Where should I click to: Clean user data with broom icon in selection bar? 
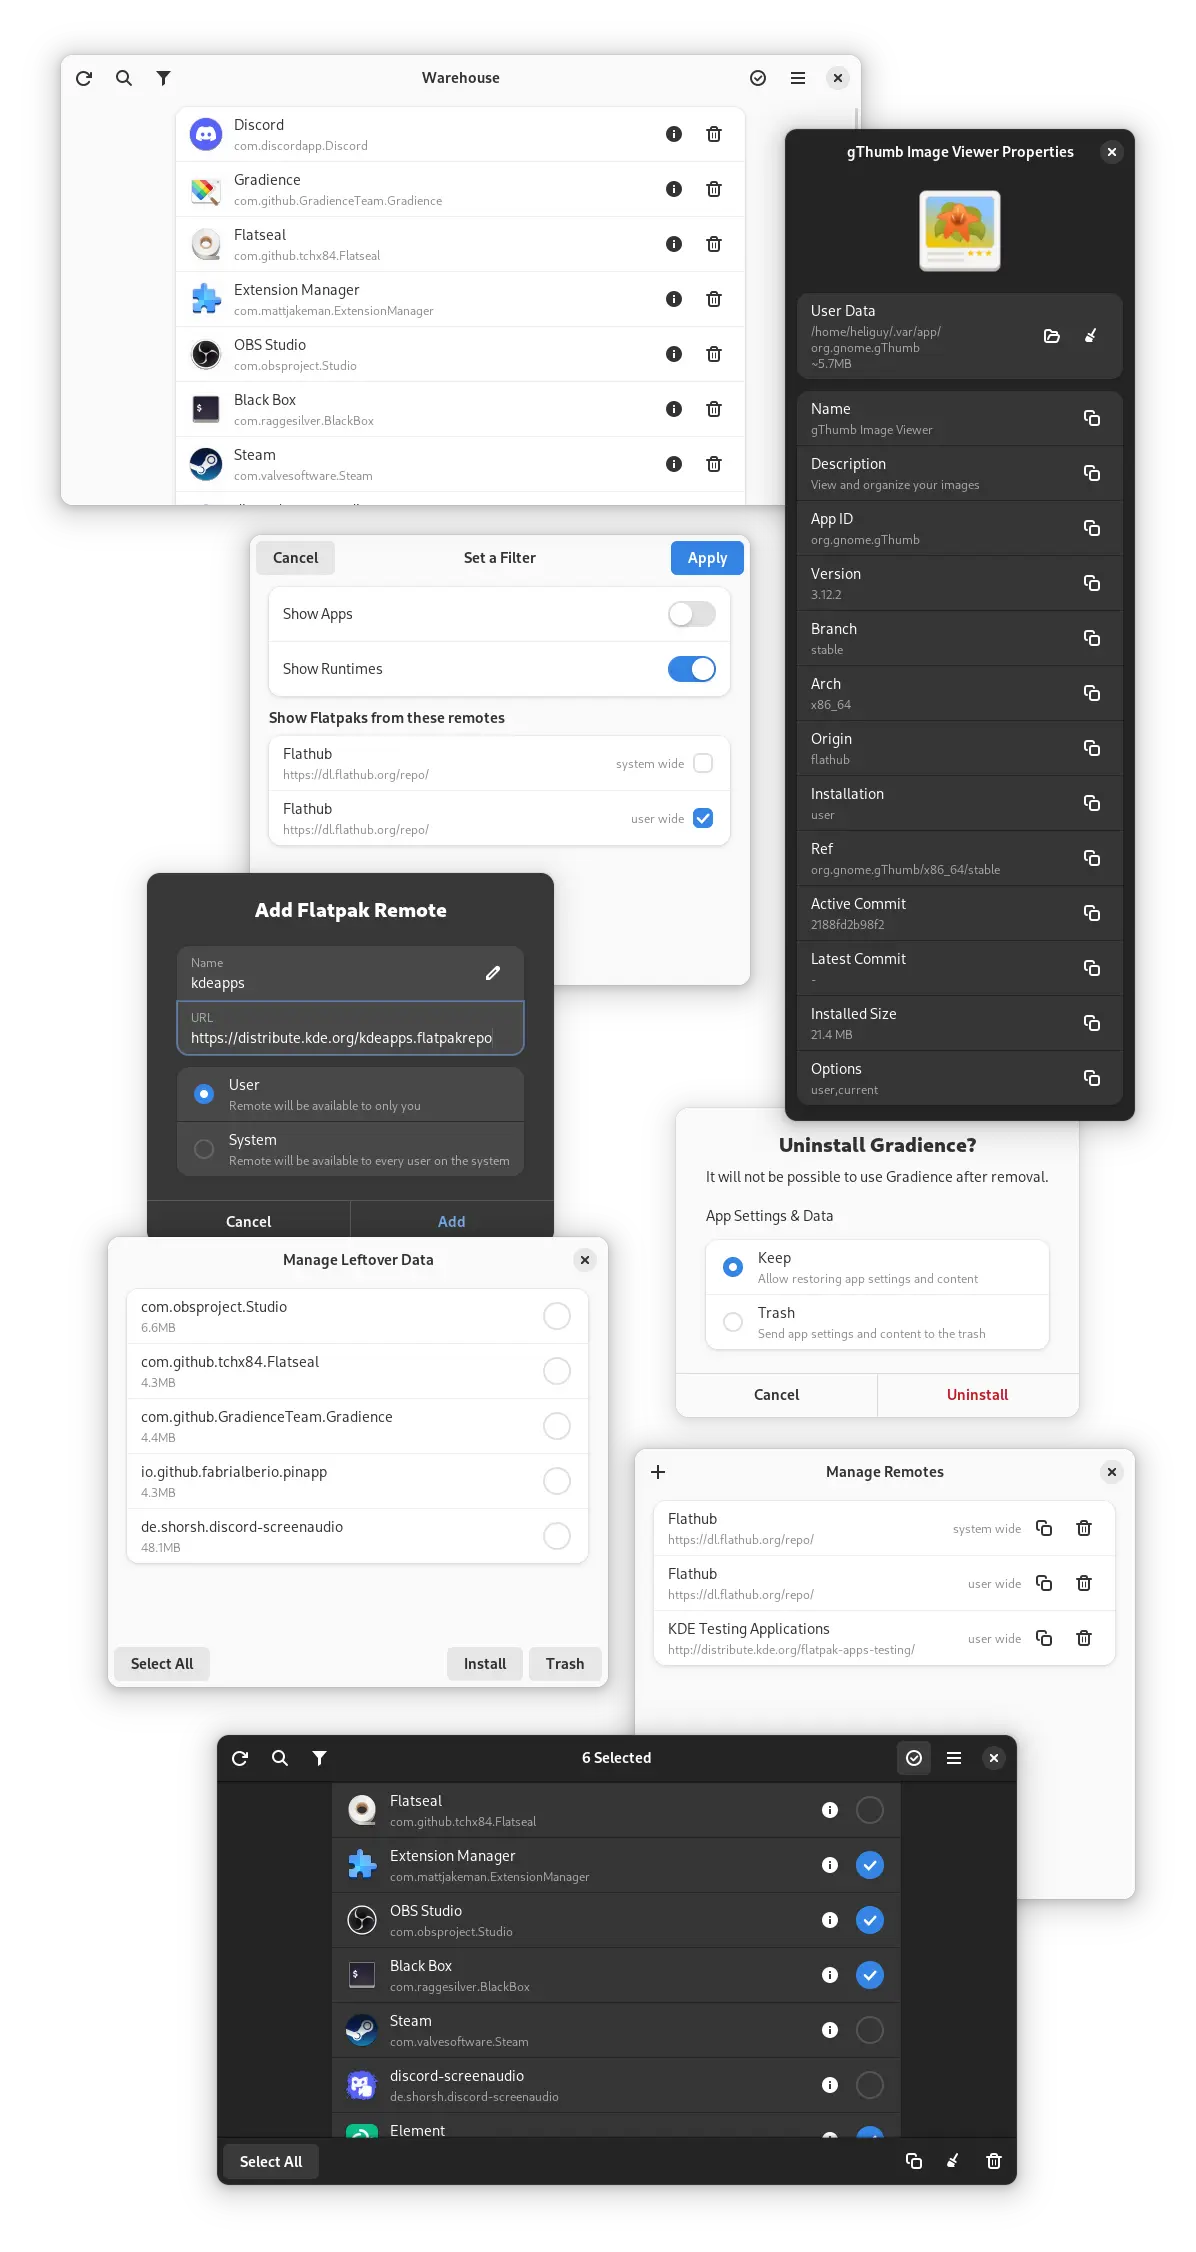pyautogui.click(x=953, y=2161)
